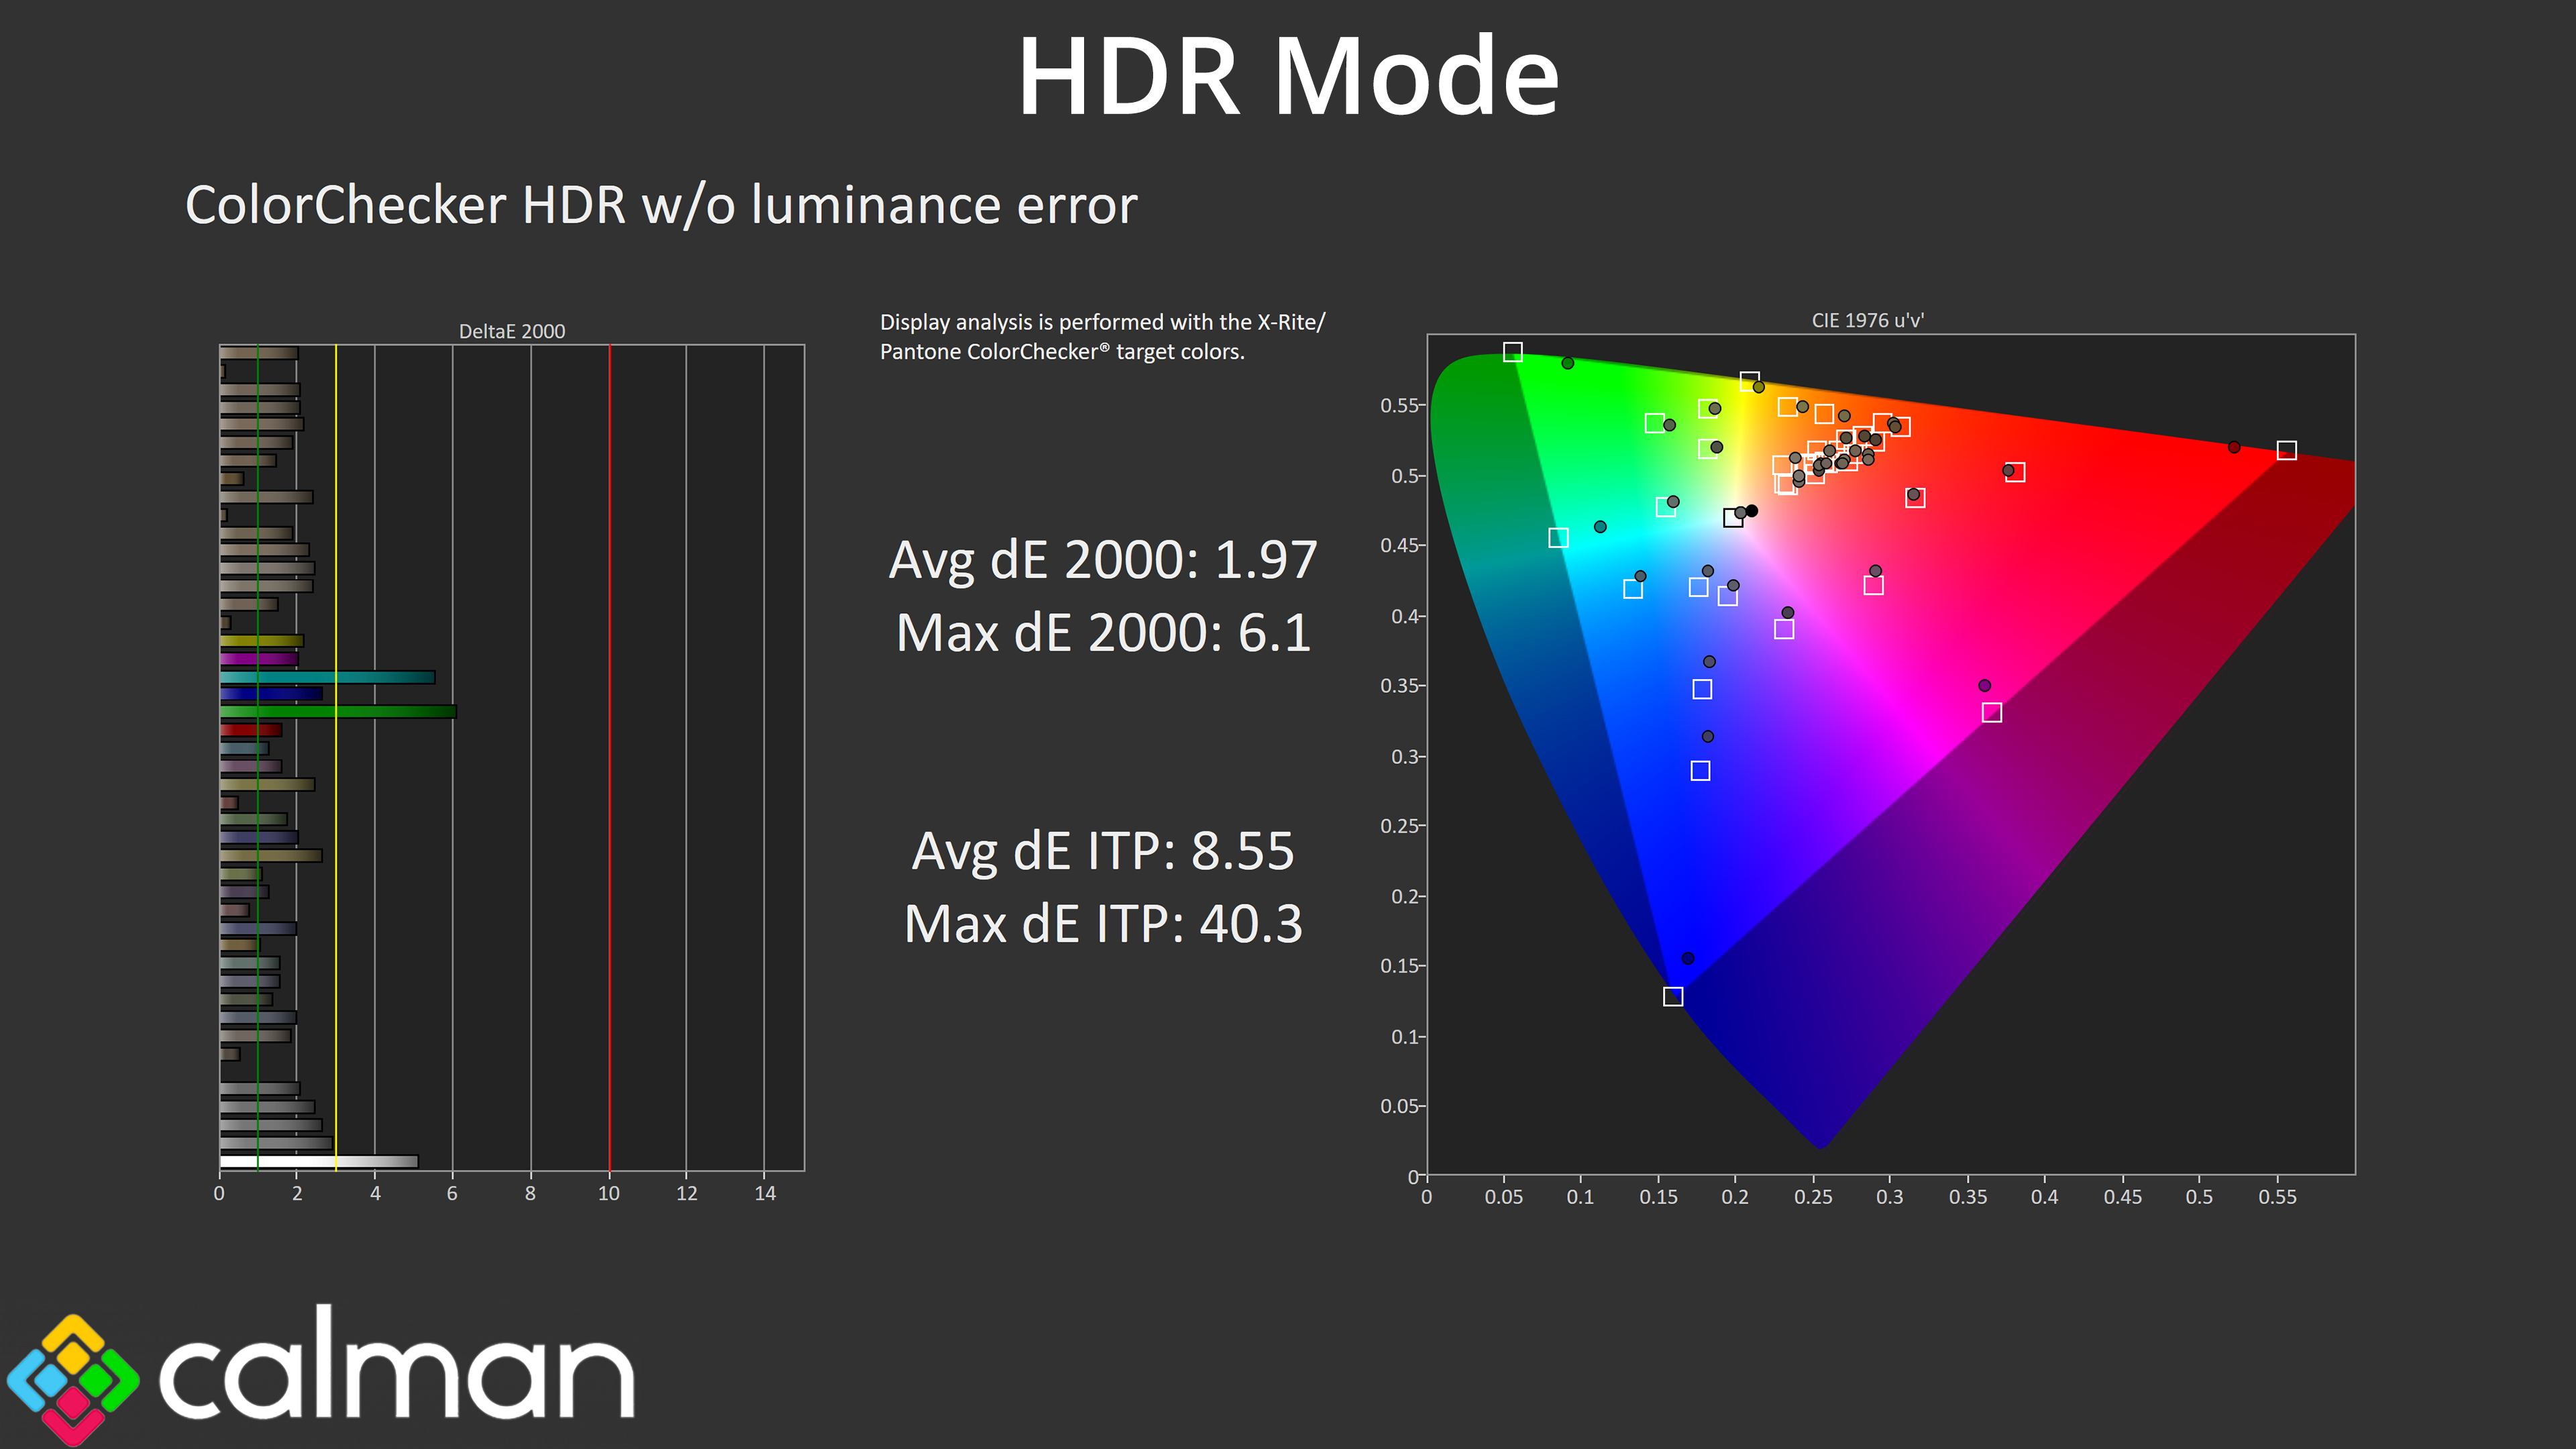Click the blue primary target square marker
Image resolution: width=2576 pixels, height=1449 pixels.
(1673, 997)
